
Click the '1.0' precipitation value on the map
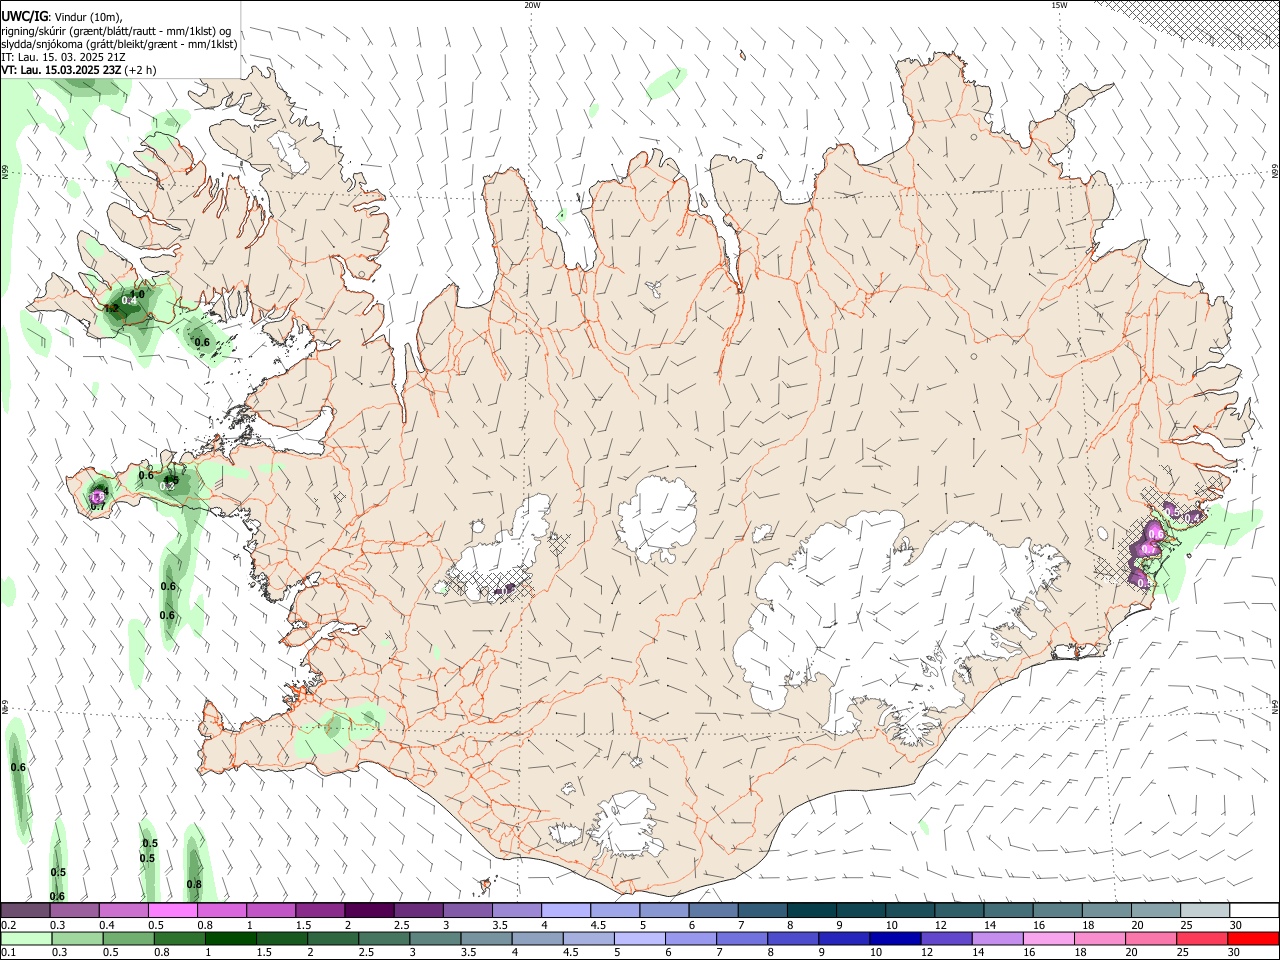pos(138,294)
